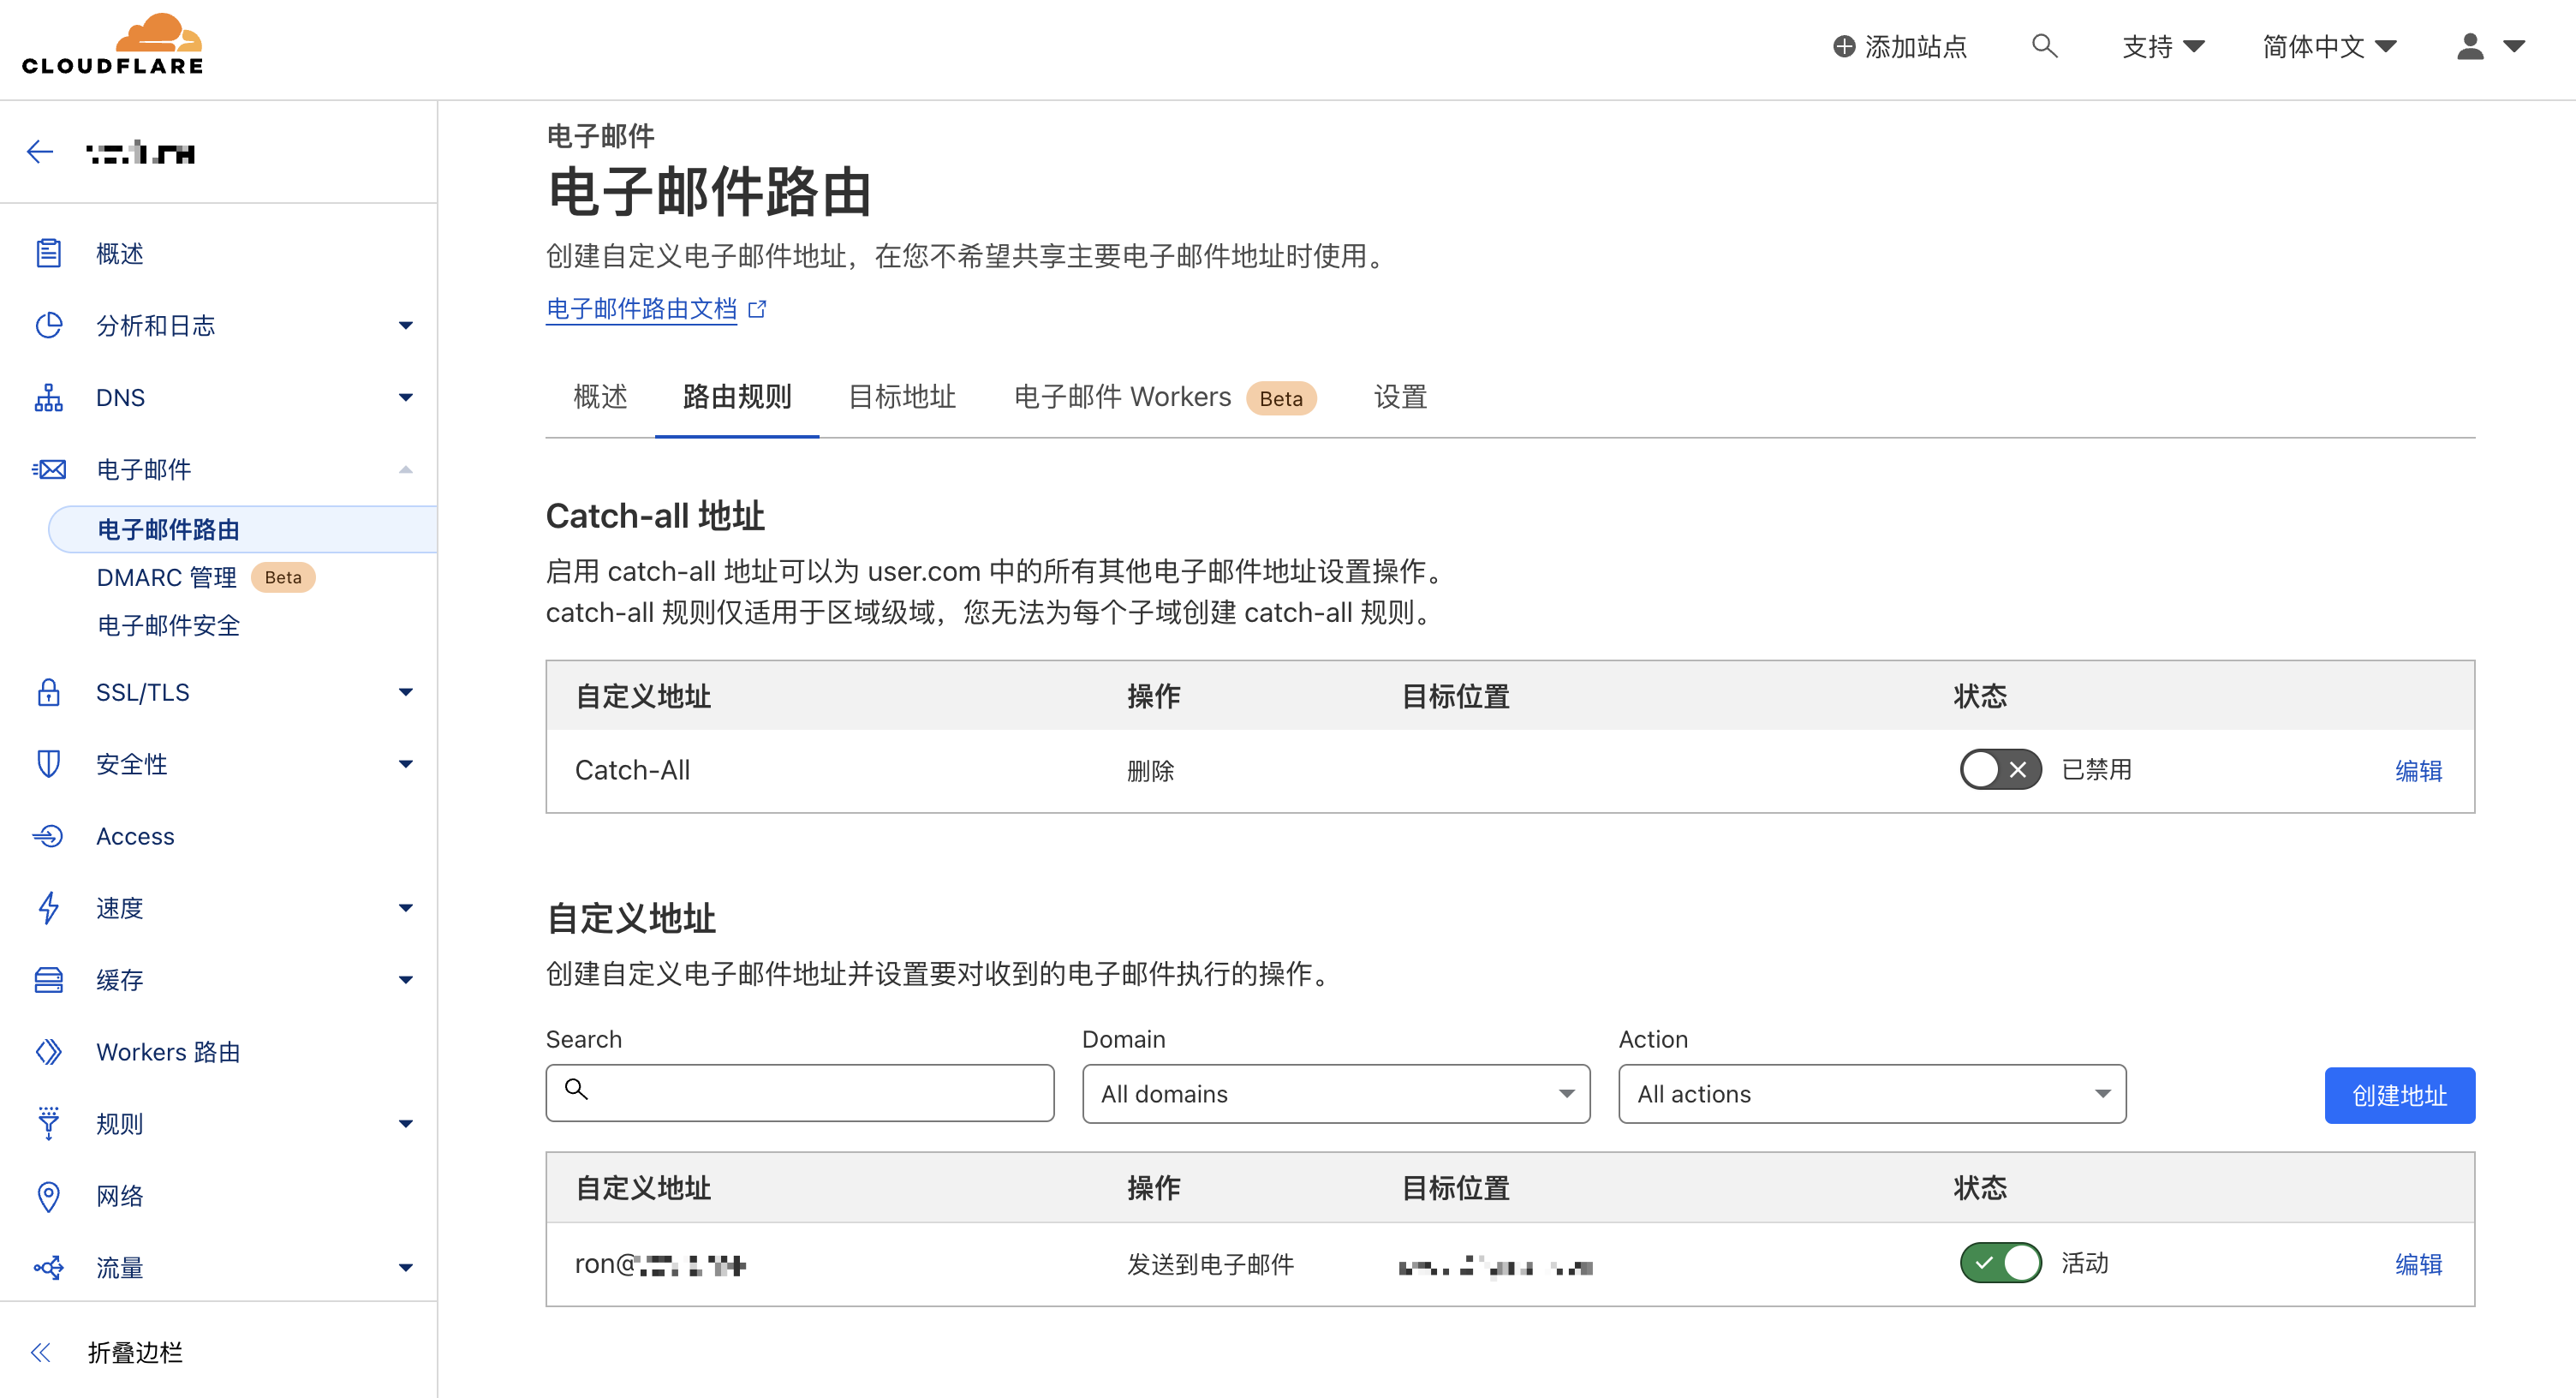Expand the SSL/TLS sidebar section
Screen dimensions: 2576x1398
point(405,692)
